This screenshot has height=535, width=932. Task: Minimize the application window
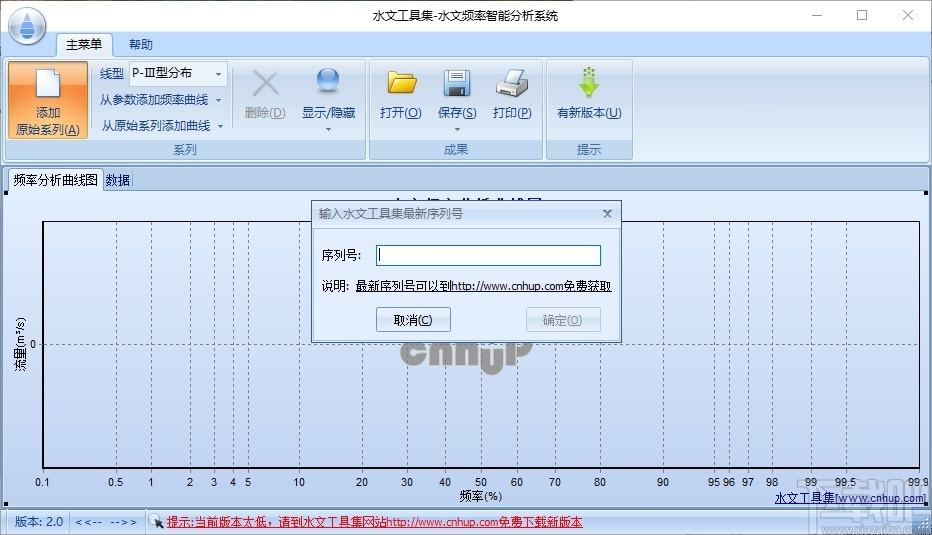pyautogui.click(x=817, y=15)
